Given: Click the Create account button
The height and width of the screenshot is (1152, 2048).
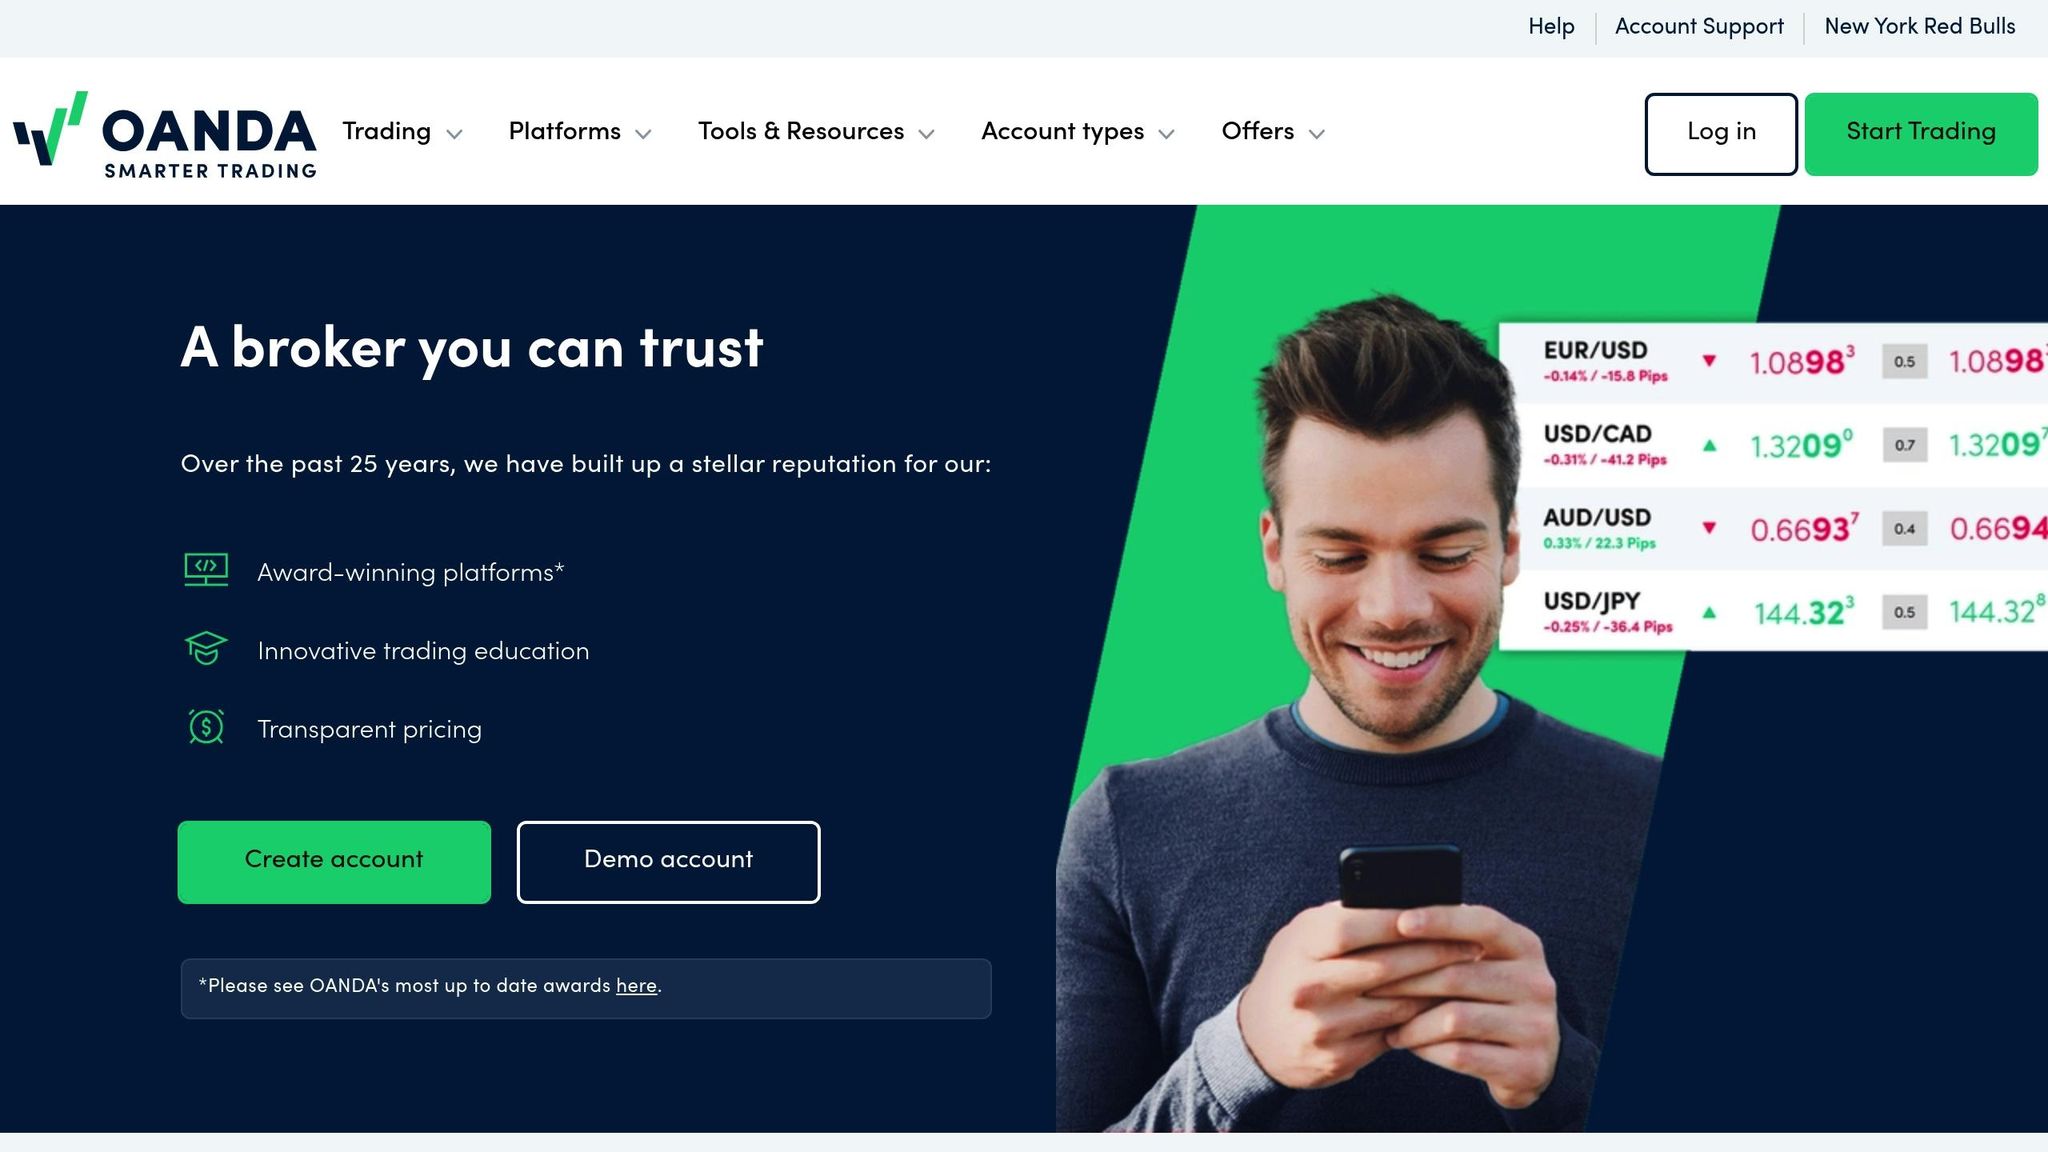Looking at the screenshot, I should [334, 862].
